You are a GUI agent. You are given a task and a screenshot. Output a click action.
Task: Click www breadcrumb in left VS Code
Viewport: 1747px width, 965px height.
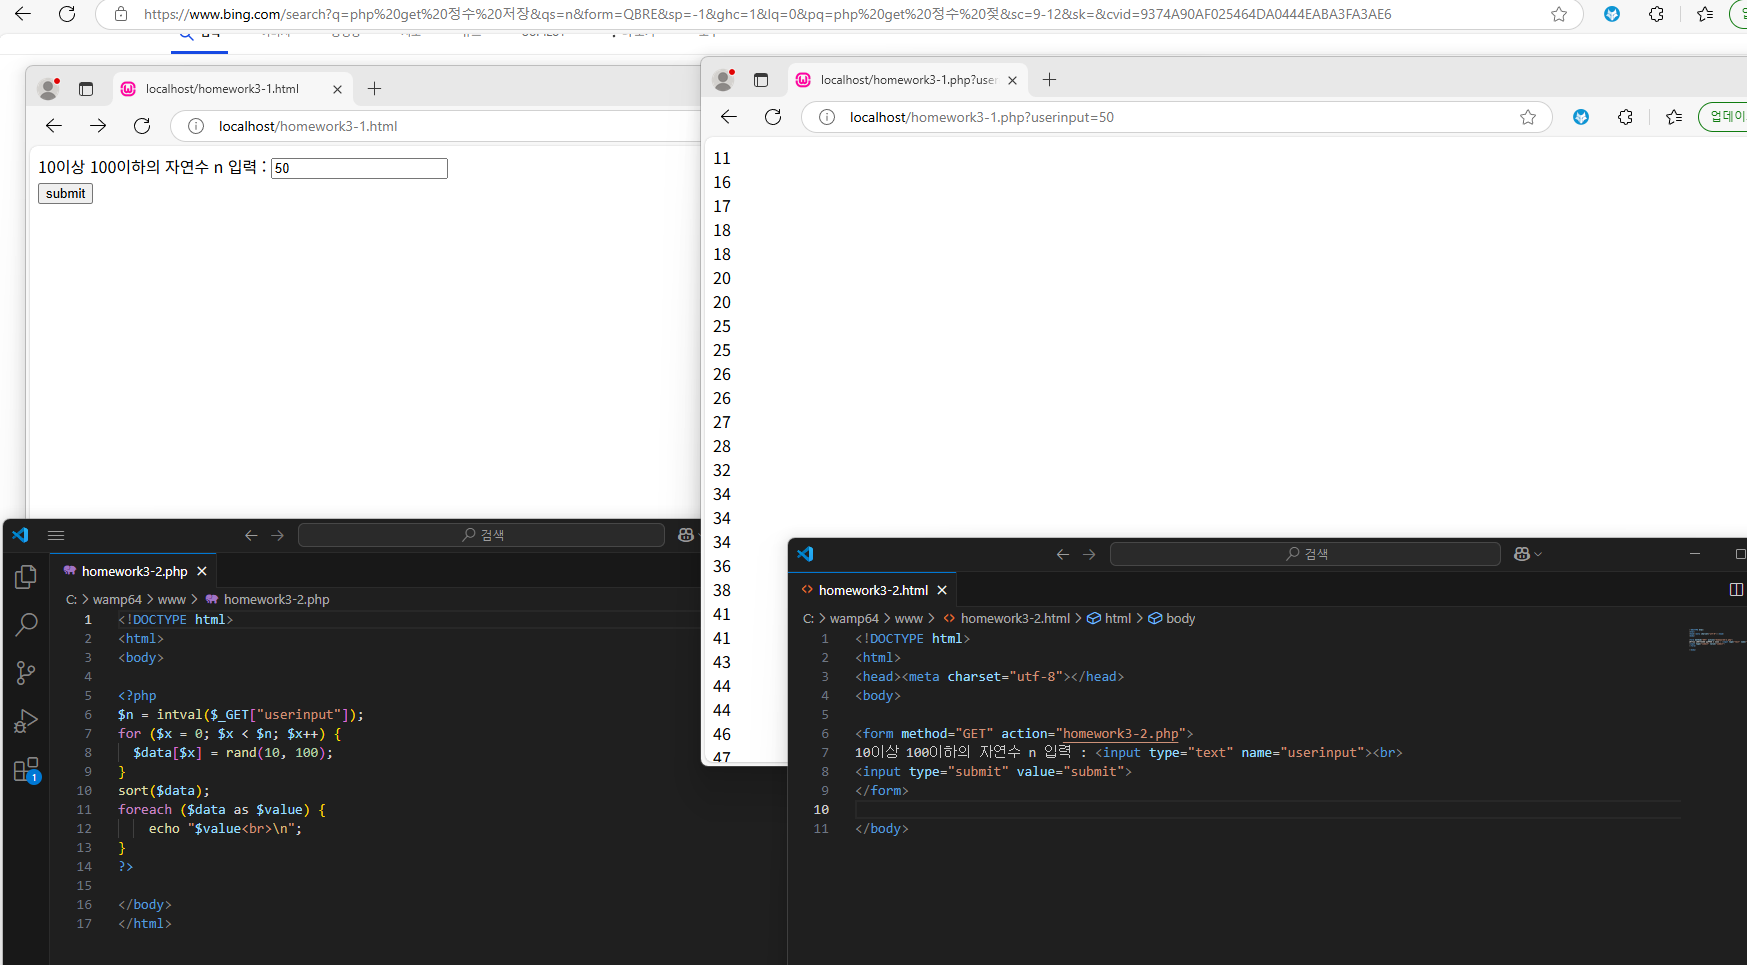click(172, 599)
